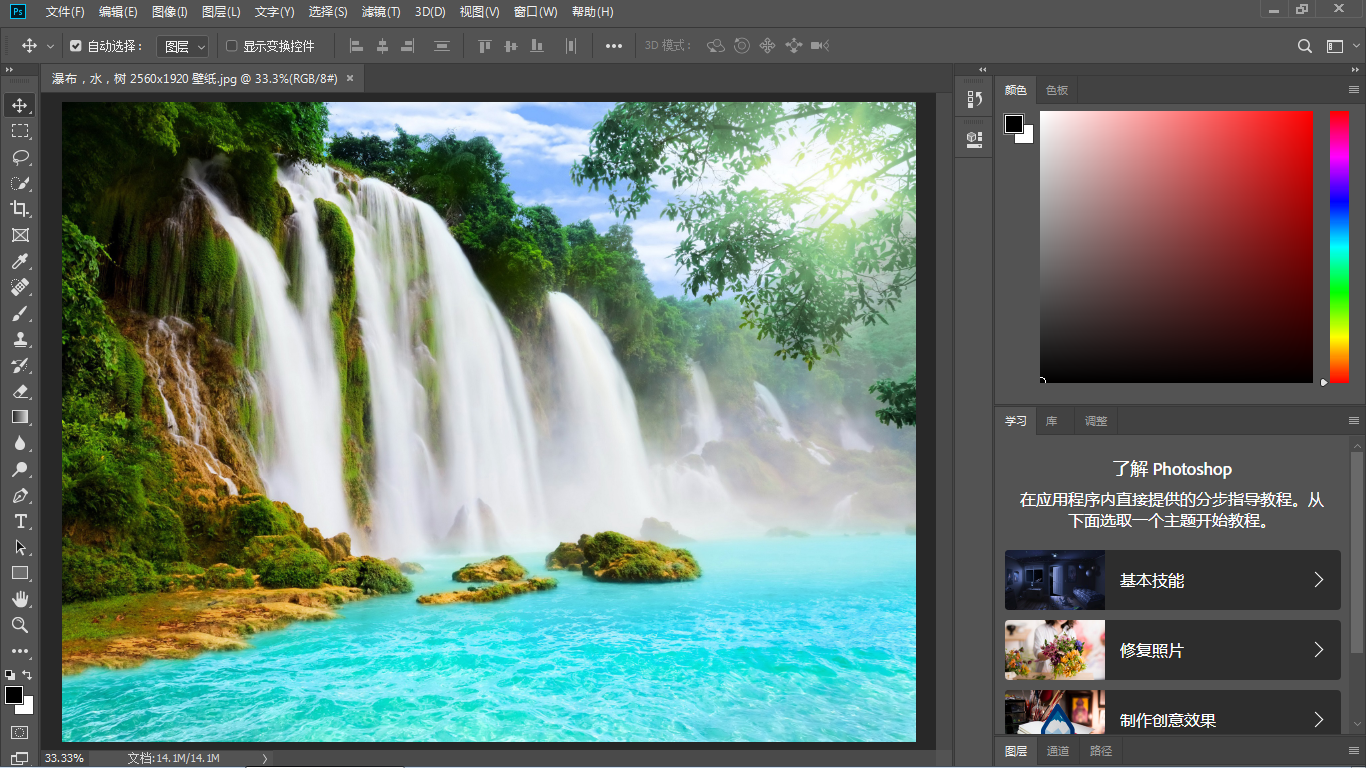
Task: Select the Eyedropper tool
Action: click(20, 261)
